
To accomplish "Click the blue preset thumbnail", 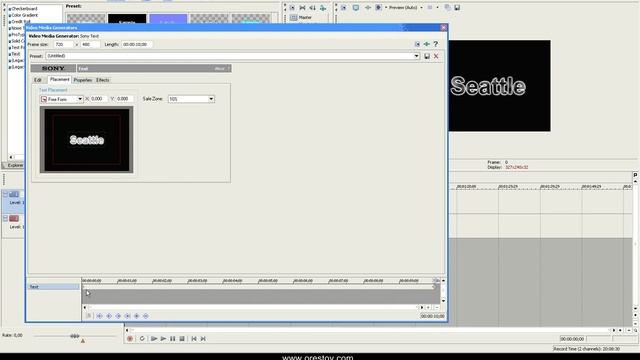I will 168,19.
